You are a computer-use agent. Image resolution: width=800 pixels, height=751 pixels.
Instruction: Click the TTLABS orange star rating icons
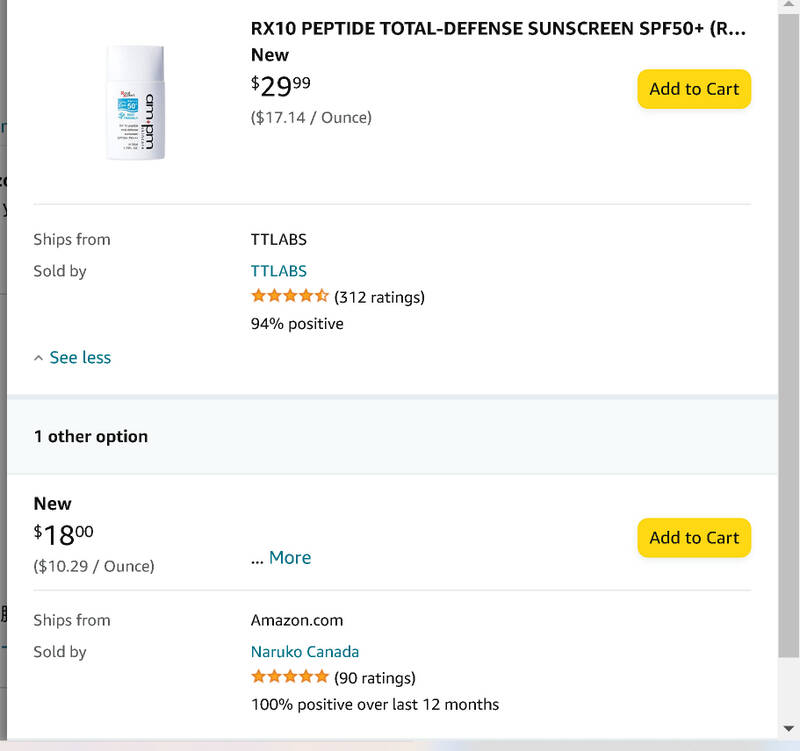(x=289, y=297)
